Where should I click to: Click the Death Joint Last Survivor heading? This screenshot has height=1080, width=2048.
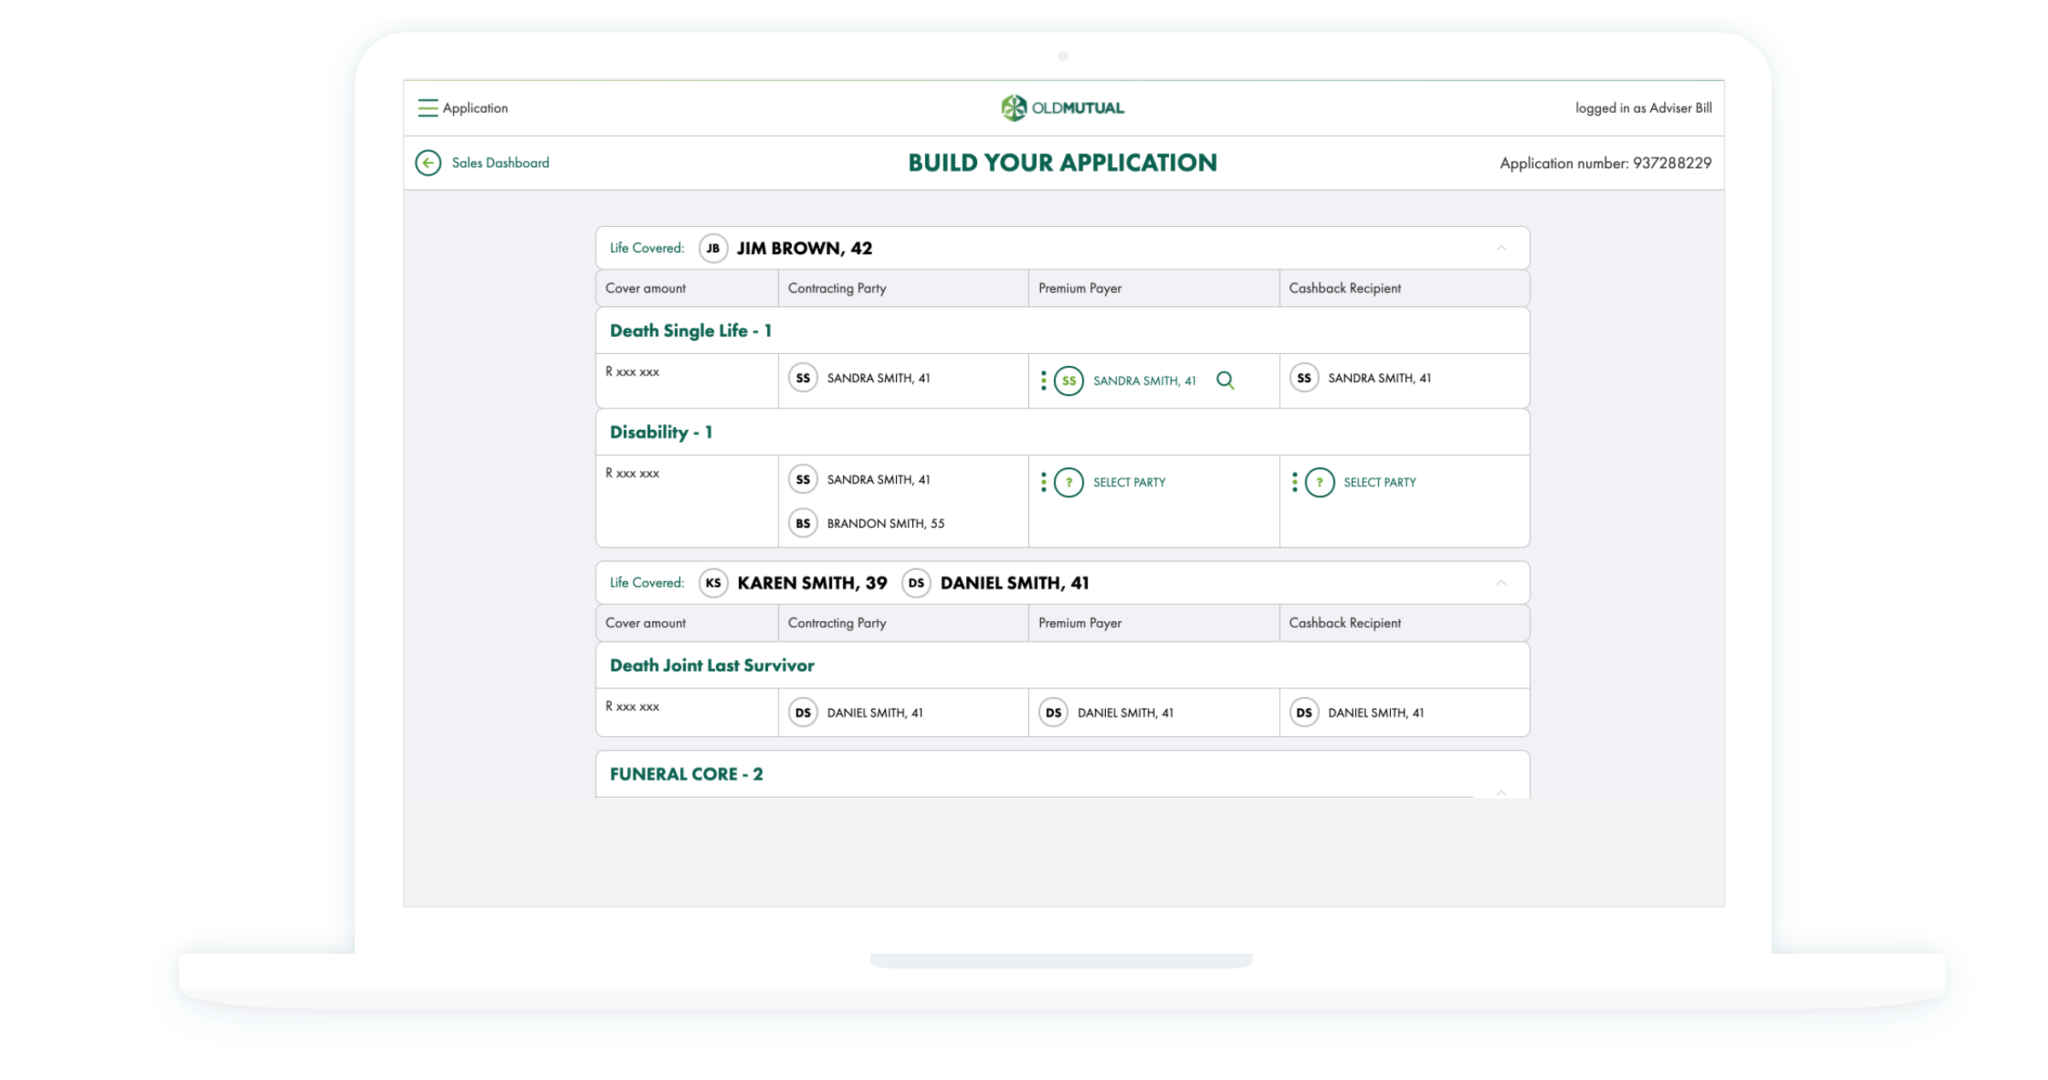point(712,665)
